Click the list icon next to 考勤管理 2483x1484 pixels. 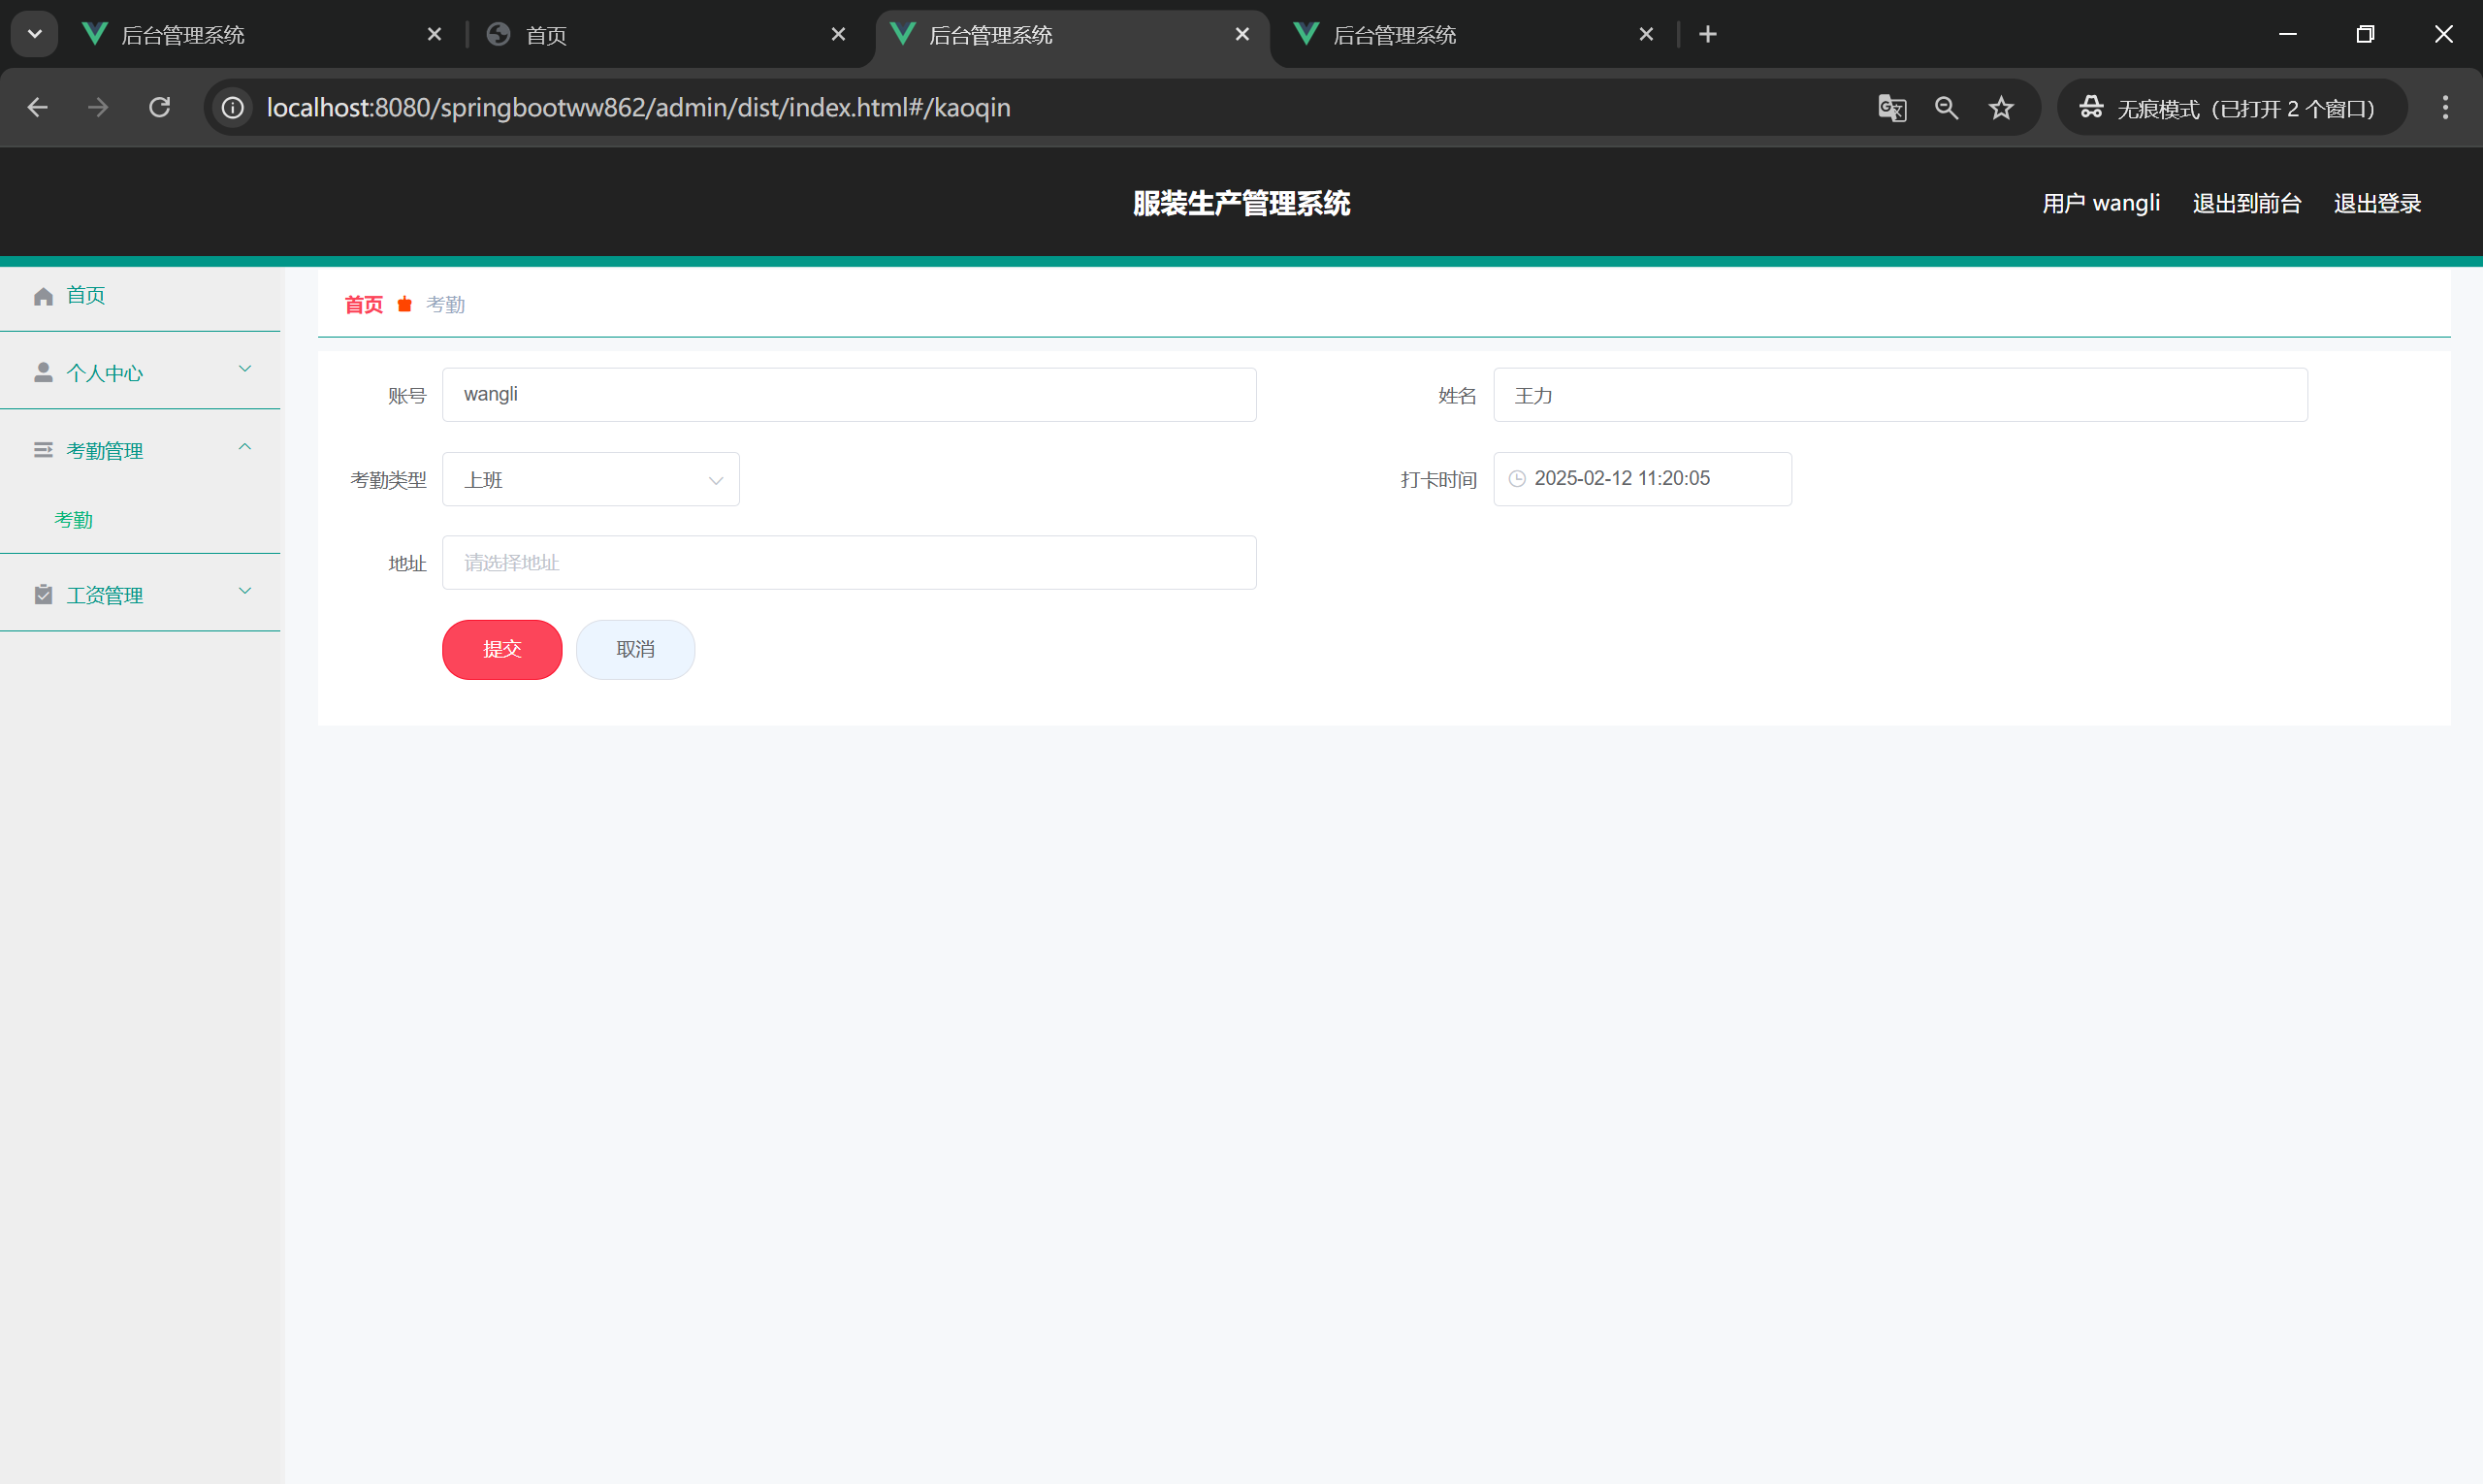pos(43,451)
